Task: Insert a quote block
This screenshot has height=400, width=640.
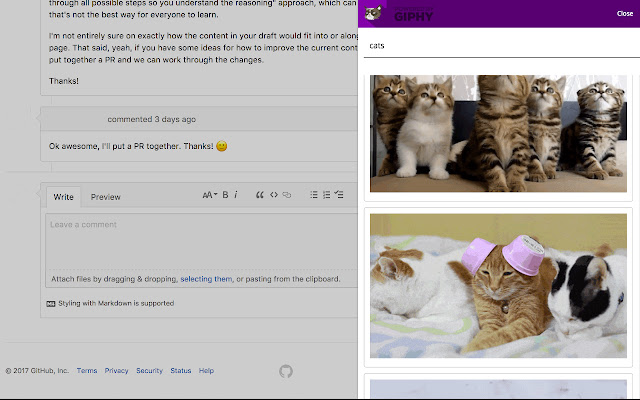Action: 260,195
